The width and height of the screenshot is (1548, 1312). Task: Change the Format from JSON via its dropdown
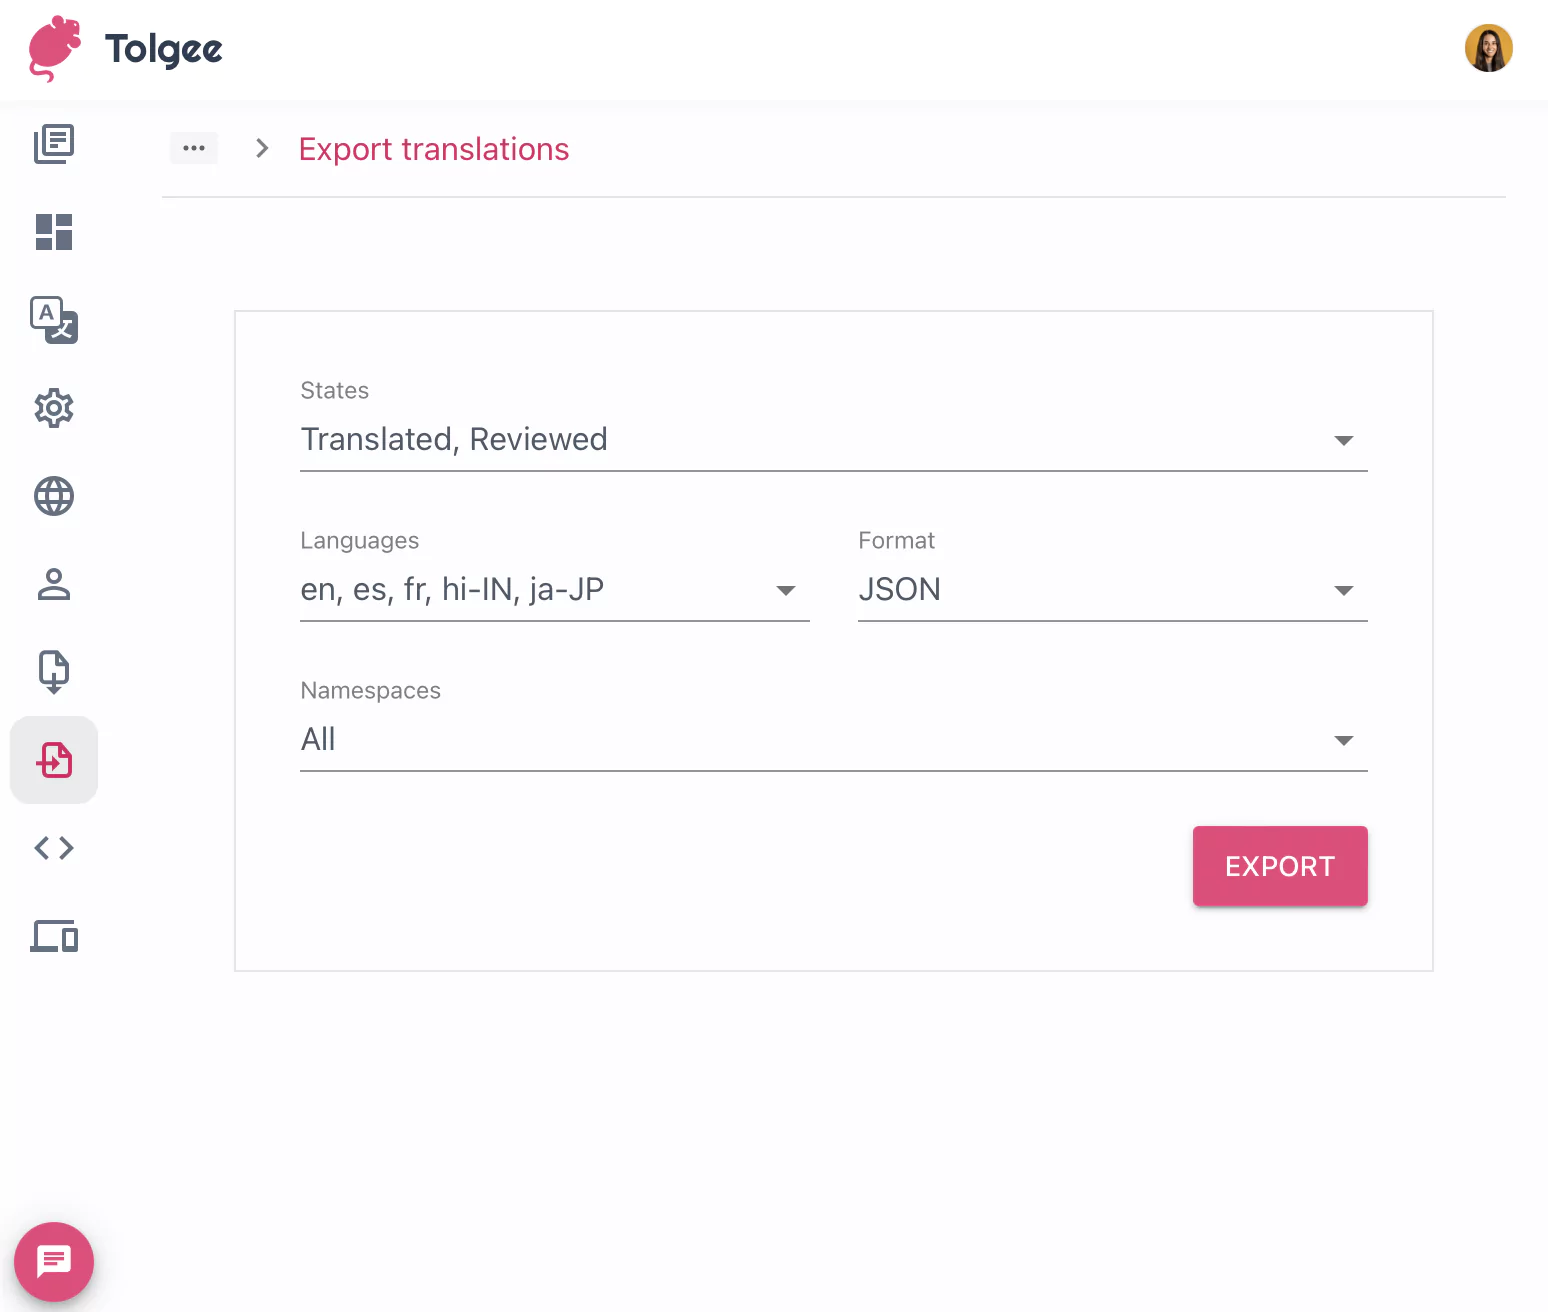1344,590
